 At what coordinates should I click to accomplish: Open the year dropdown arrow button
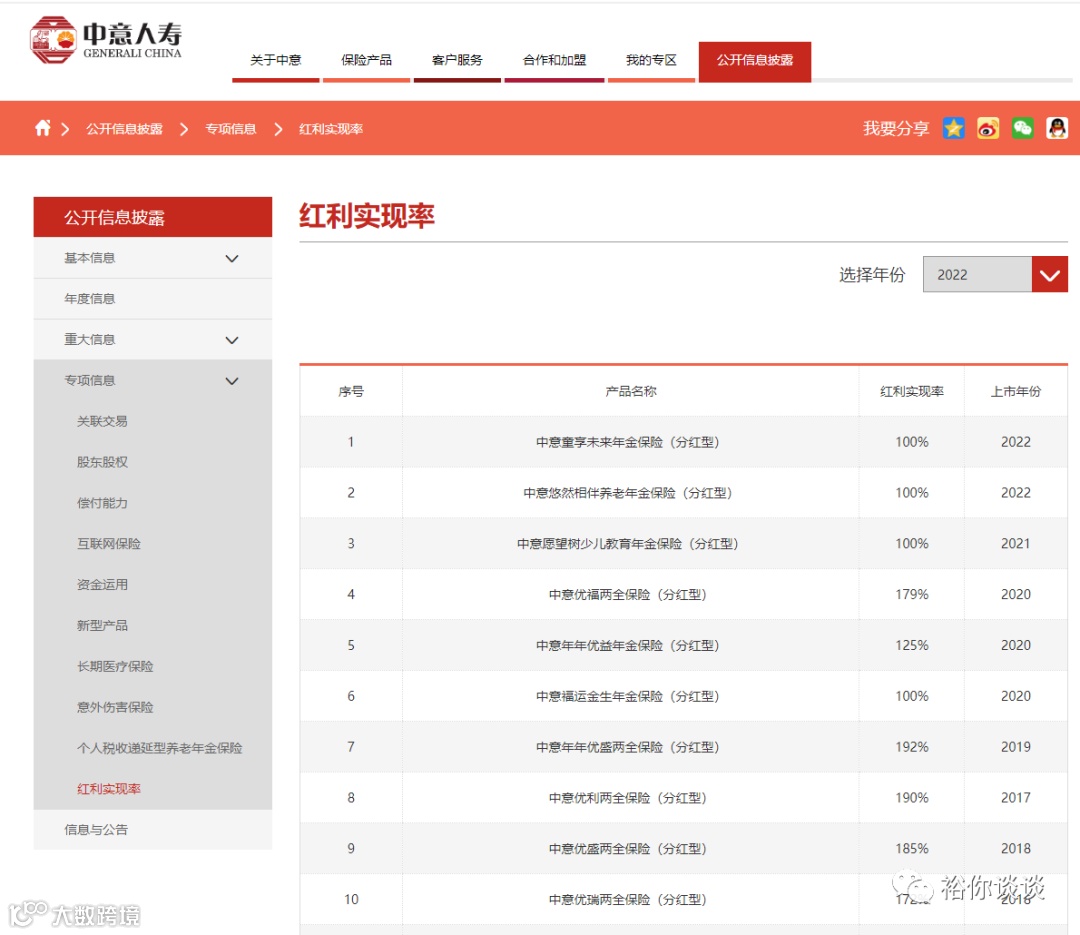click(x=1050, y=274)
